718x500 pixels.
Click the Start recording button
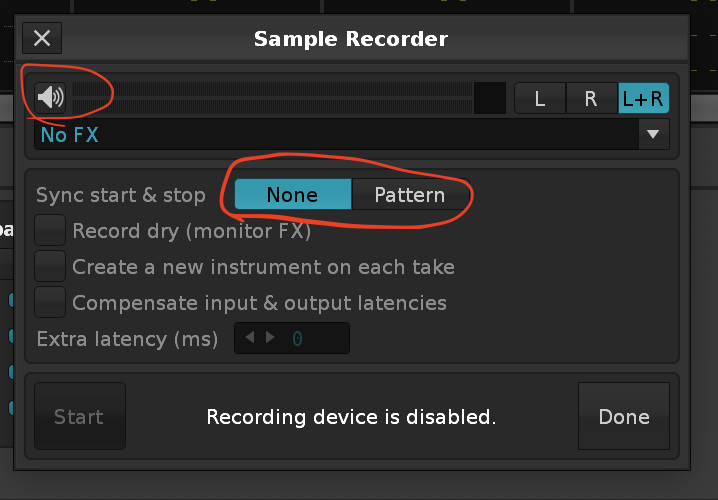point(80,416)
